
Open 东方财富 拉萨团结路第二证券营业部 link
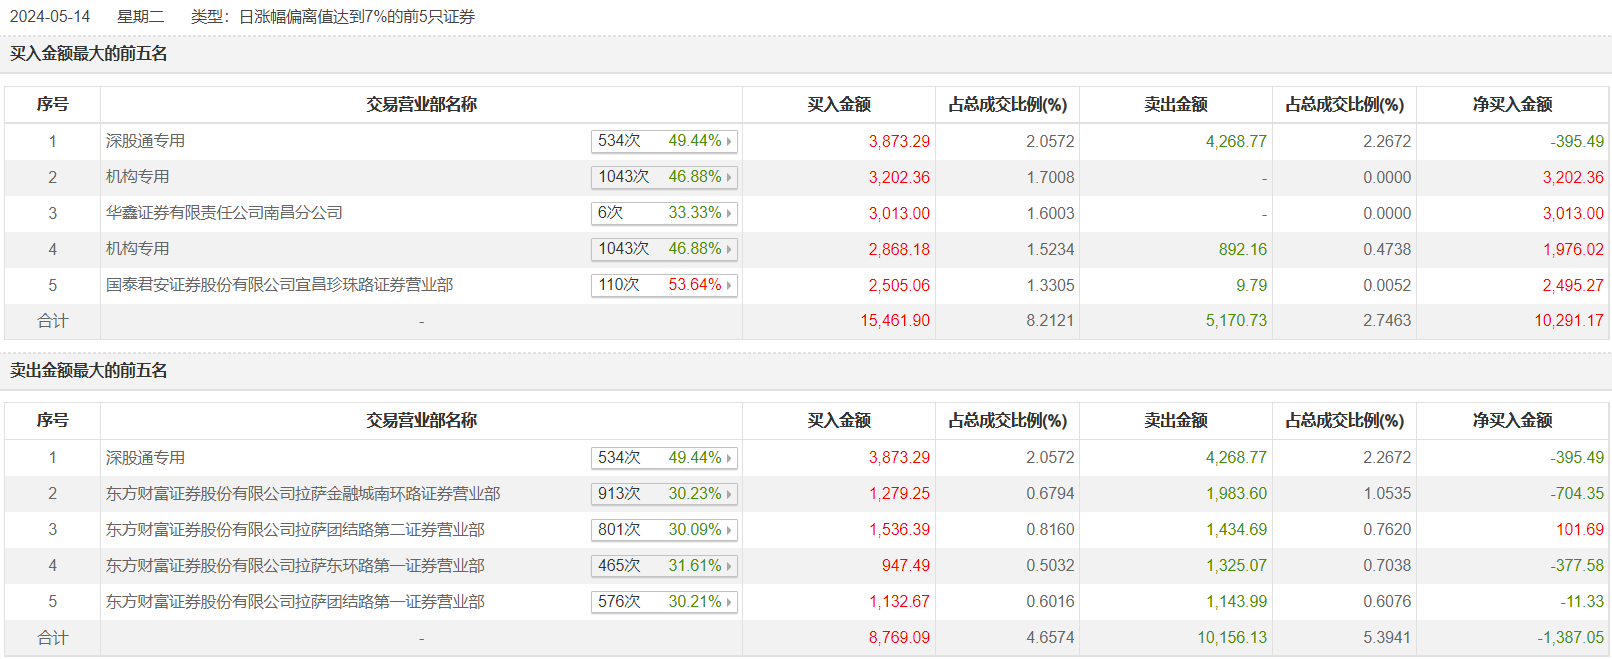295,530
